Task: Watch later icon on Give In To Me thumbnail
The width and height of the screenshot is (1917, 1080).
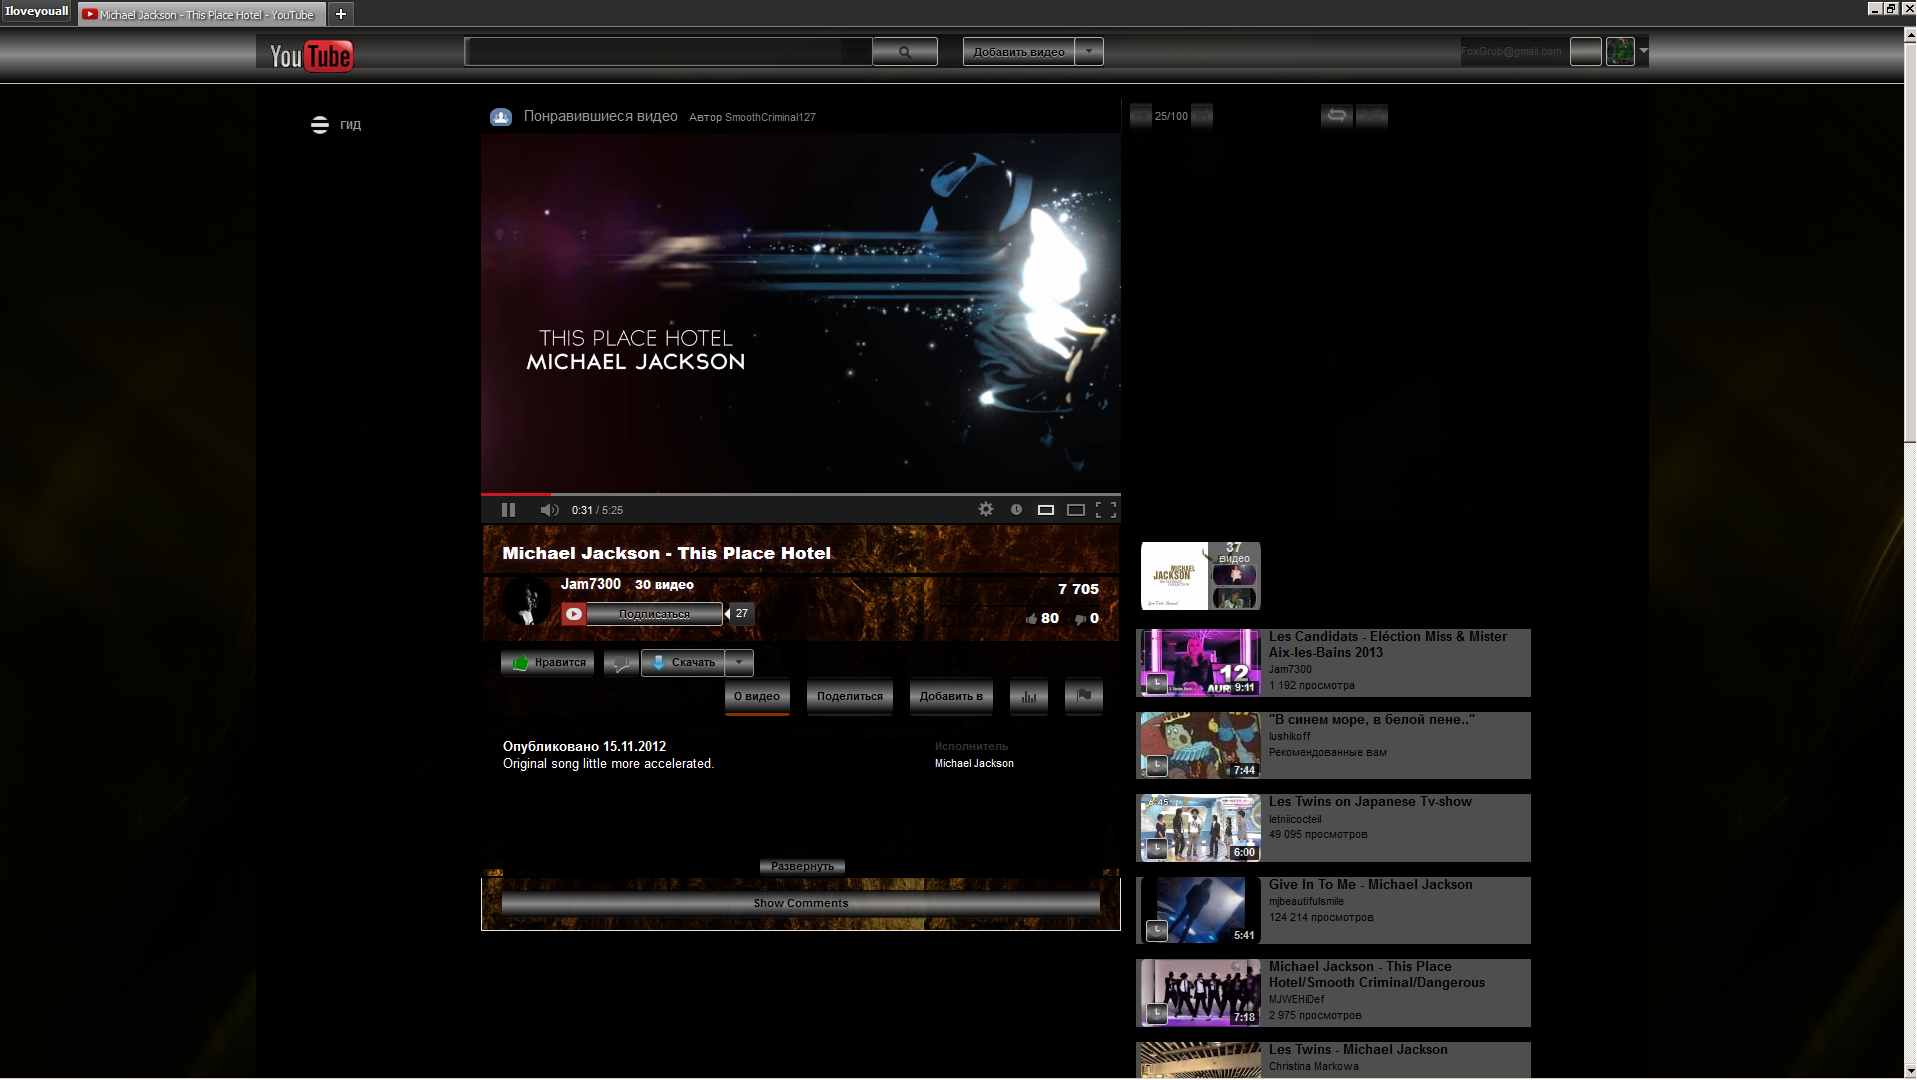Action: point(1157,932)
